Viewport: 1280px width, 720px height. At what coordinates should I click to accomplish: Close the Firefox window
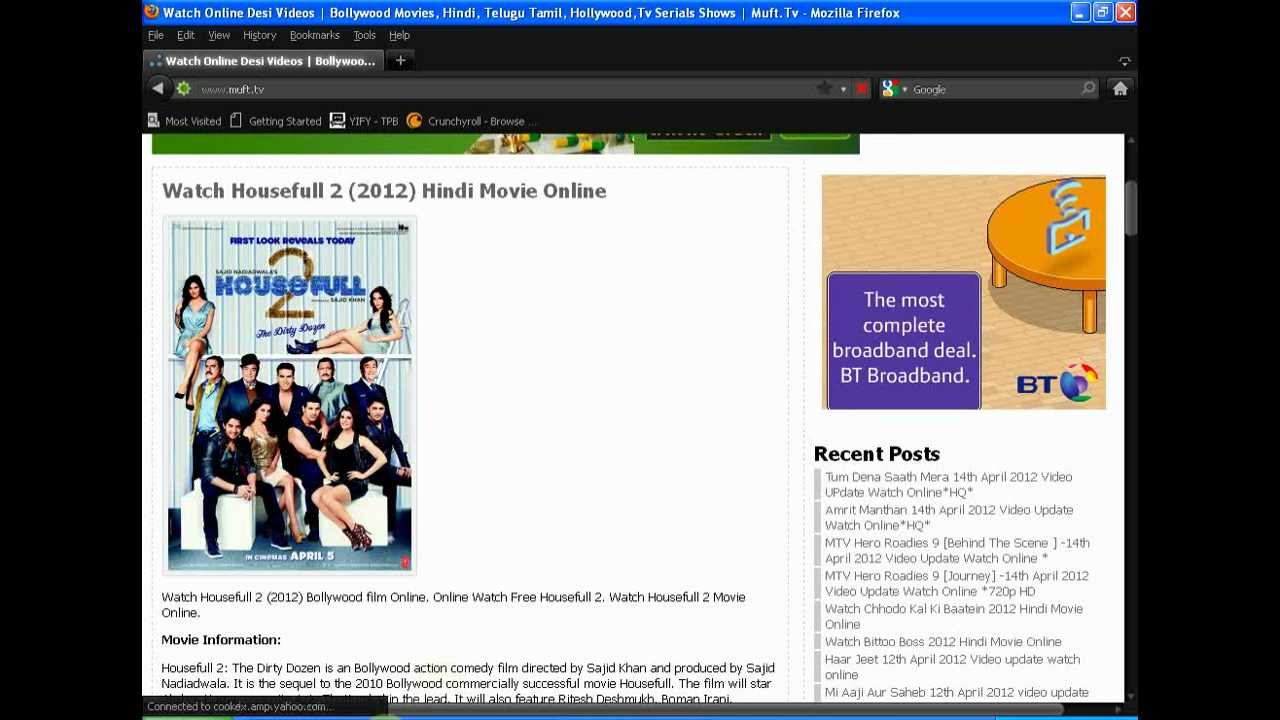pyautogui.click(x=1125, y=12)
